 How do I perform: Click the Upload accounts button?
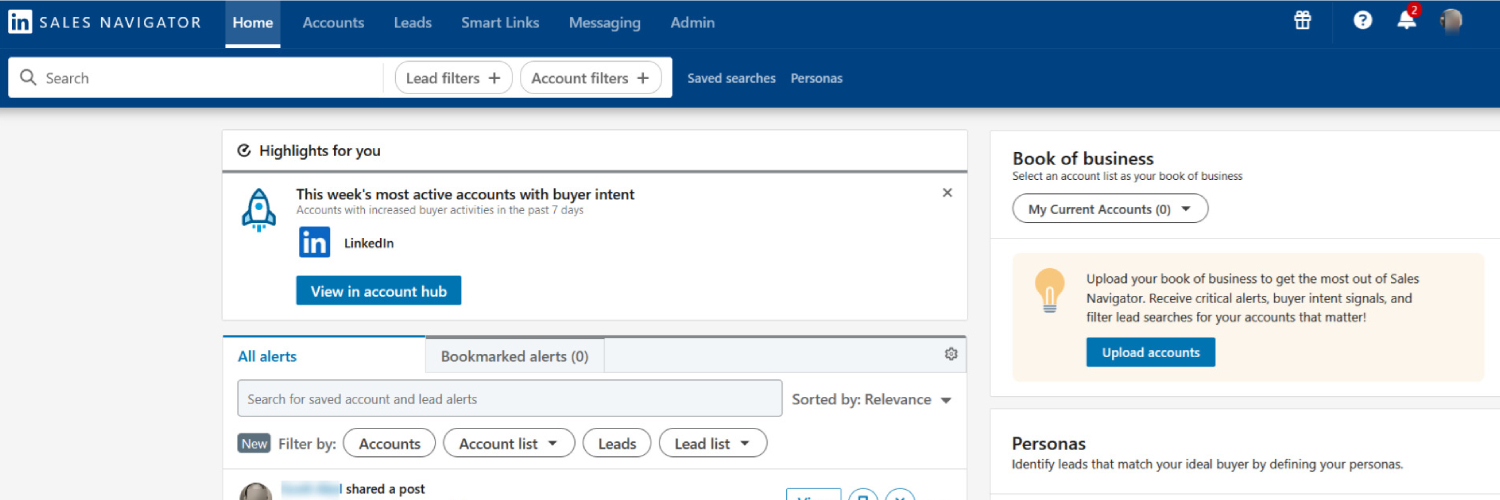1150,353
